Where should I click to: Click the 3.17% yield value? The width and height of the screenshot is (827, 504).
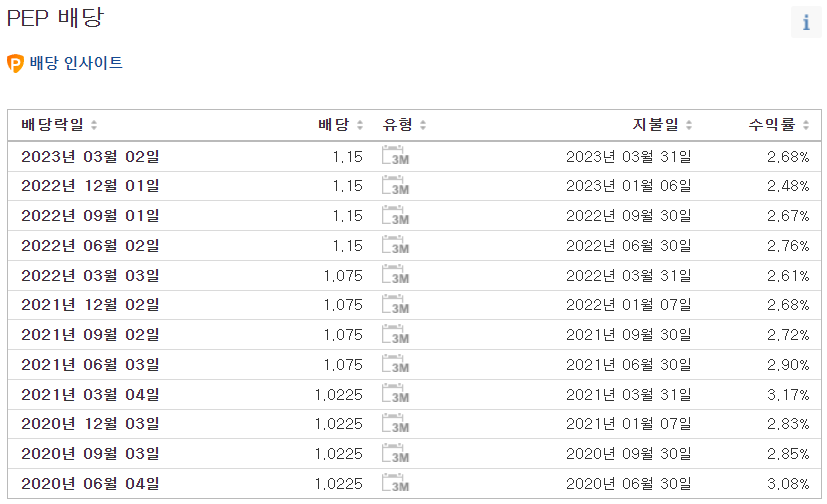pyautogui.click(x=788, y=395)
